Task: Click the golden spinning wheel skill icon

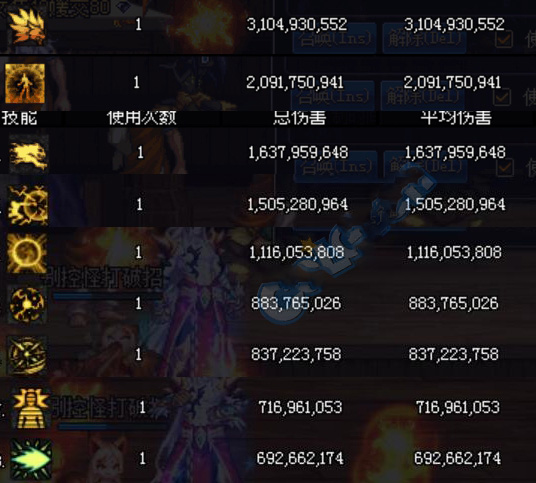Action: tap(27, 355)
